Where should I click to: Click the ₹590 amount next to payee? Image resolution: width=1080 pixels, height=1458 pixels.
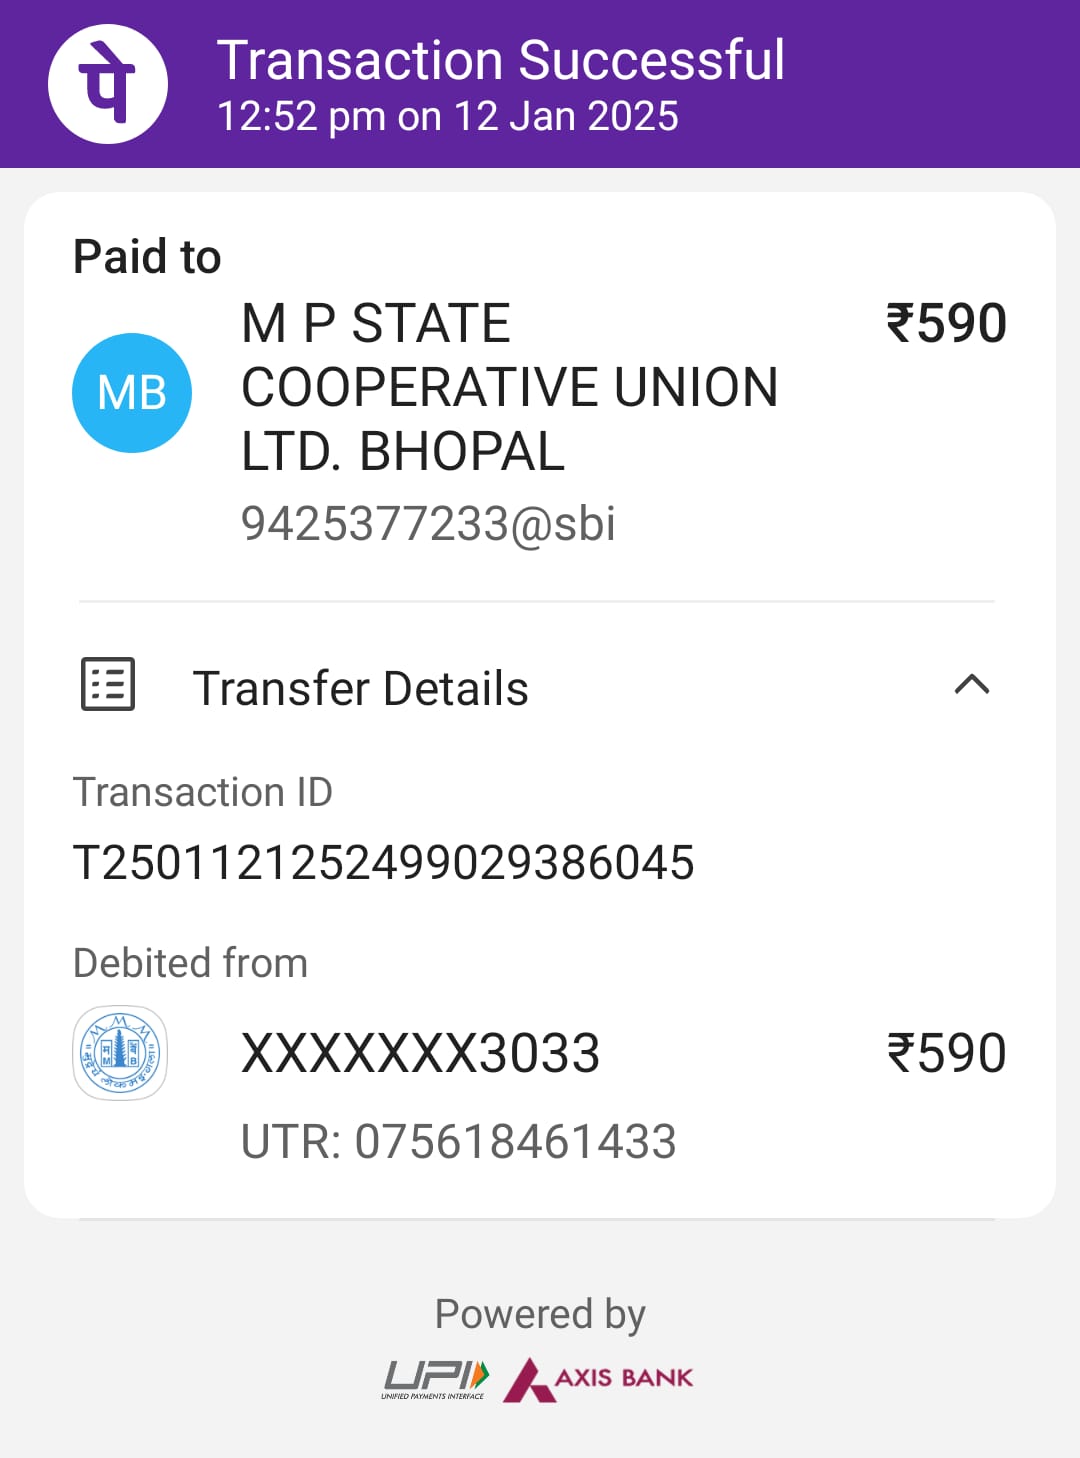pyautogui.click(x=946, y=324)
